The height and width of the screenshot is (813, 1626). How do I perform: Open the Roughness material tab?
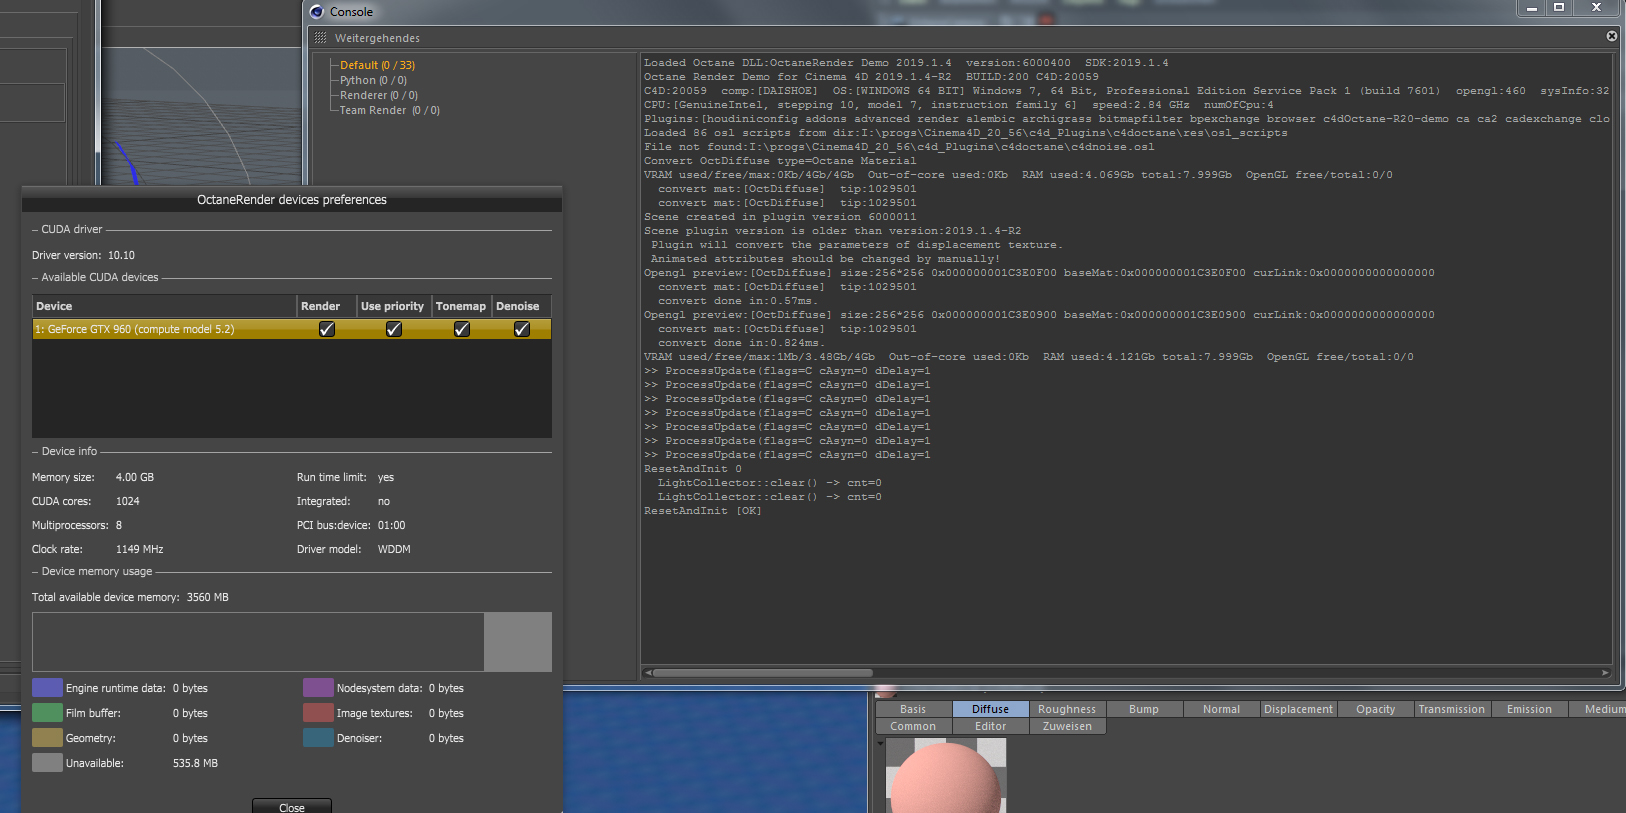[x=1067, y=709]
